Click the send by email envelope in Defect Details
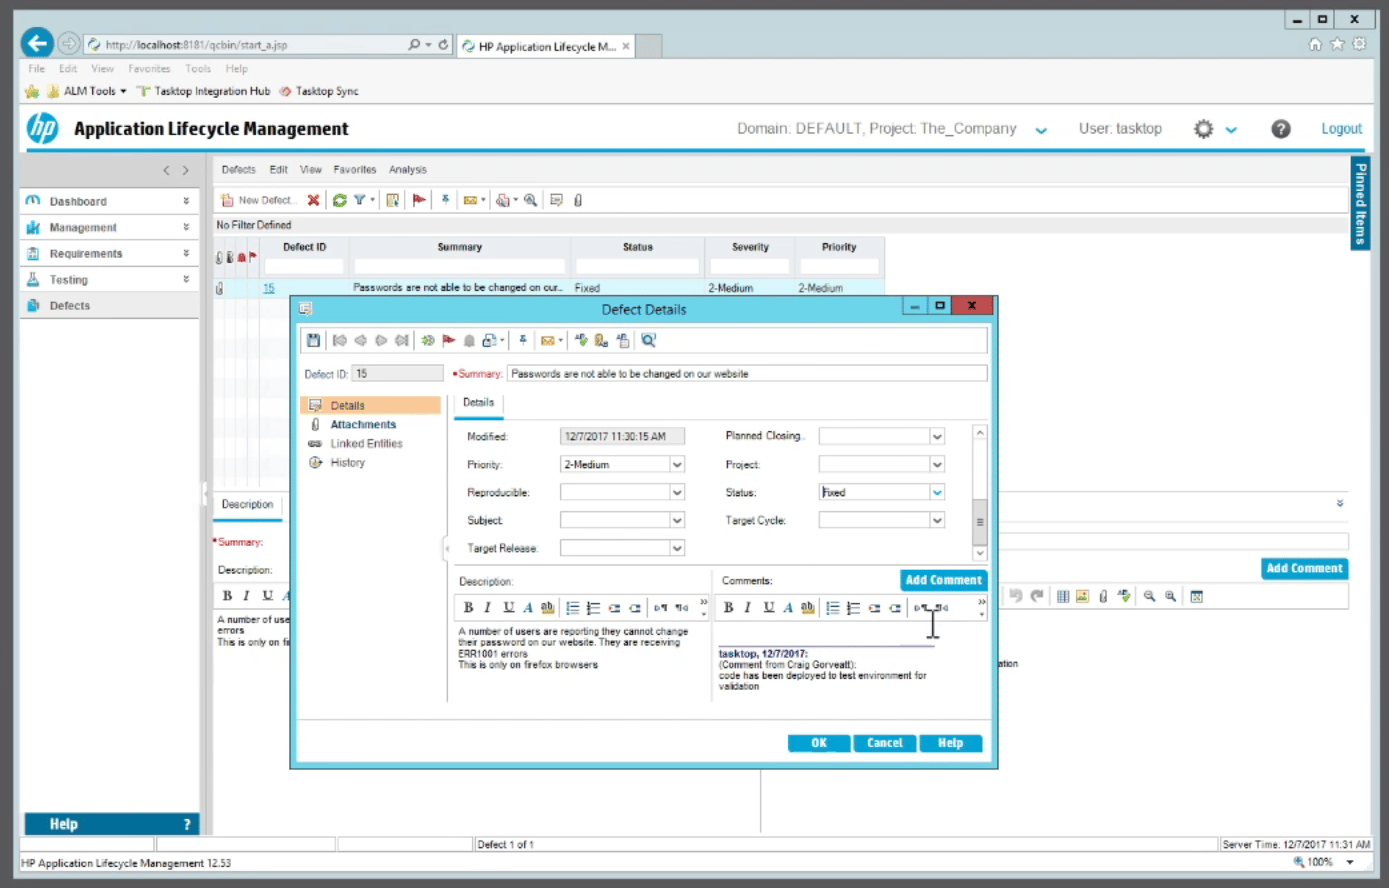Screen dimensions: 1389x888 click(547, 340)
